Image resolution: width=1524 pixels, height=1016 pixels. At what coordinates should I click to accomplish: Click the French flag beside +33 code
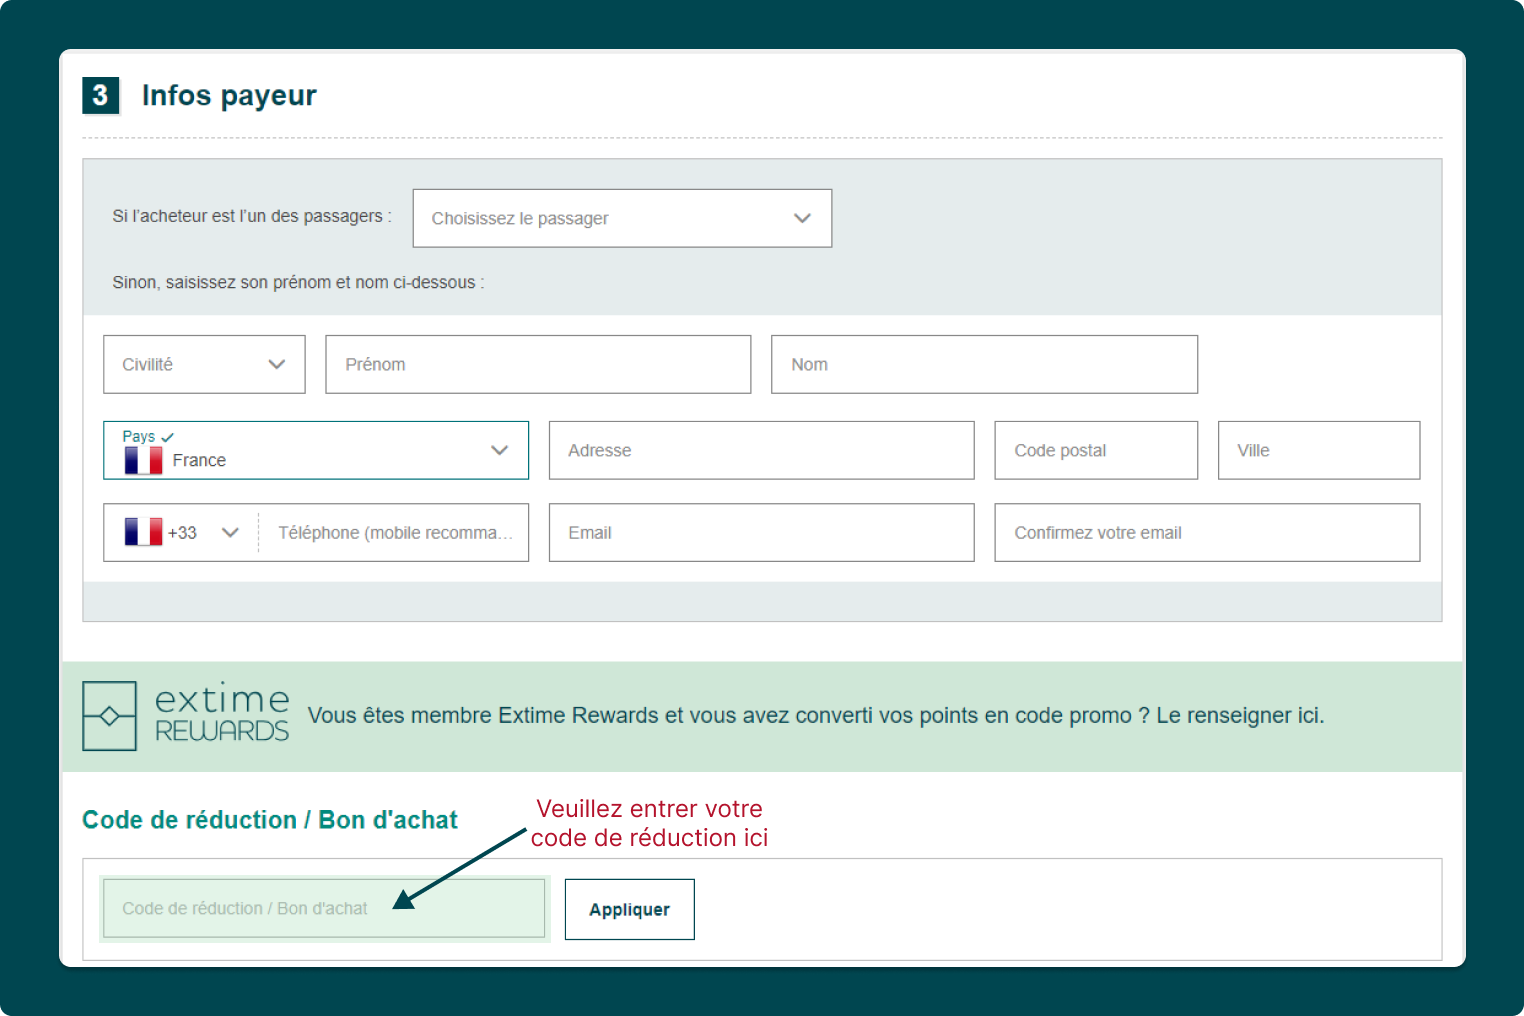coord(143,532)
